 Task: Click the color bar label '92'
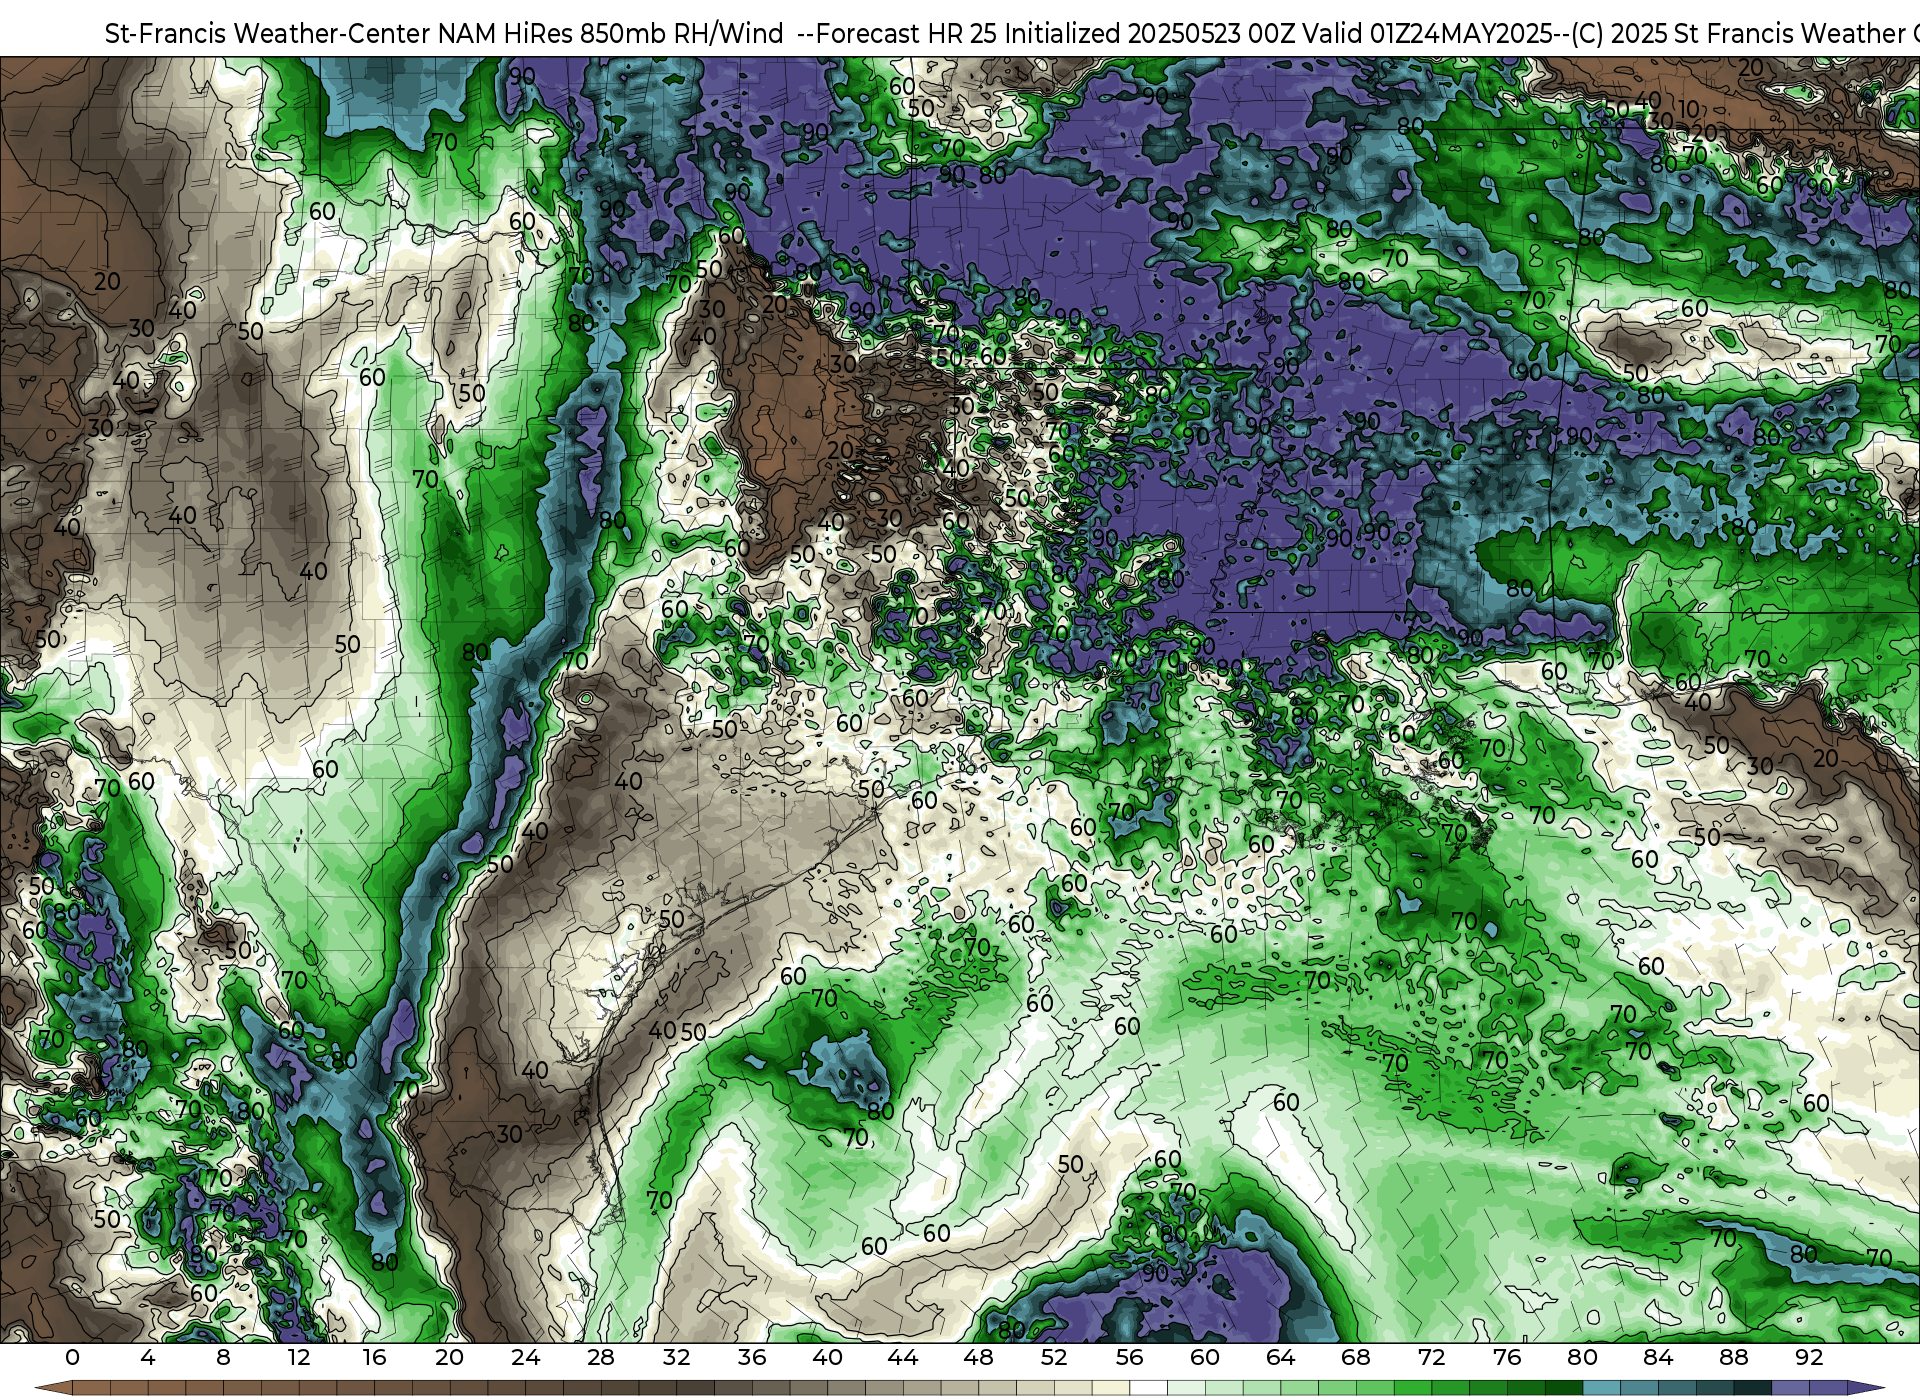tap(1809, 1357)
